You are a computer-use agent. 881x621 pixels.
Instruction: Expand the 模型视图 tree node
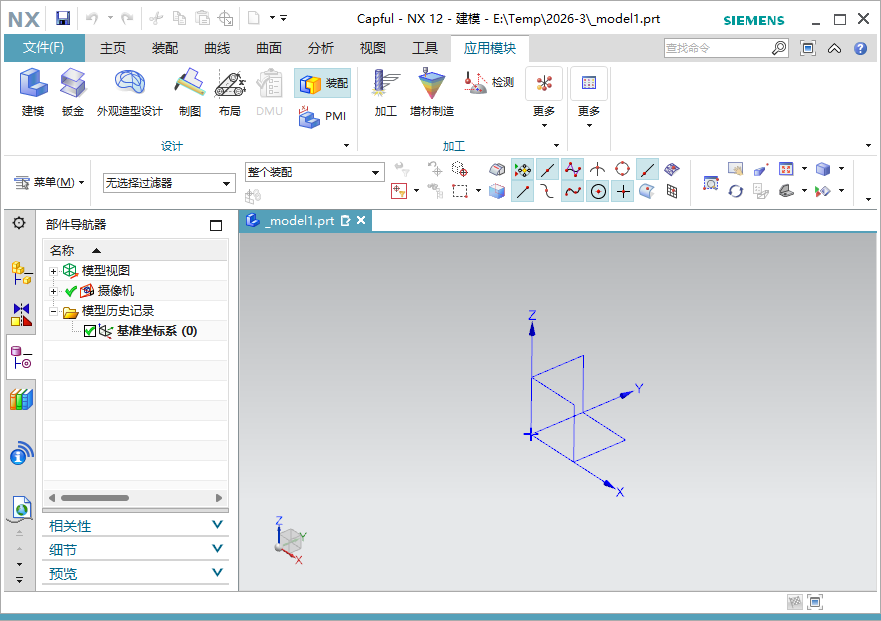[54, 271]
